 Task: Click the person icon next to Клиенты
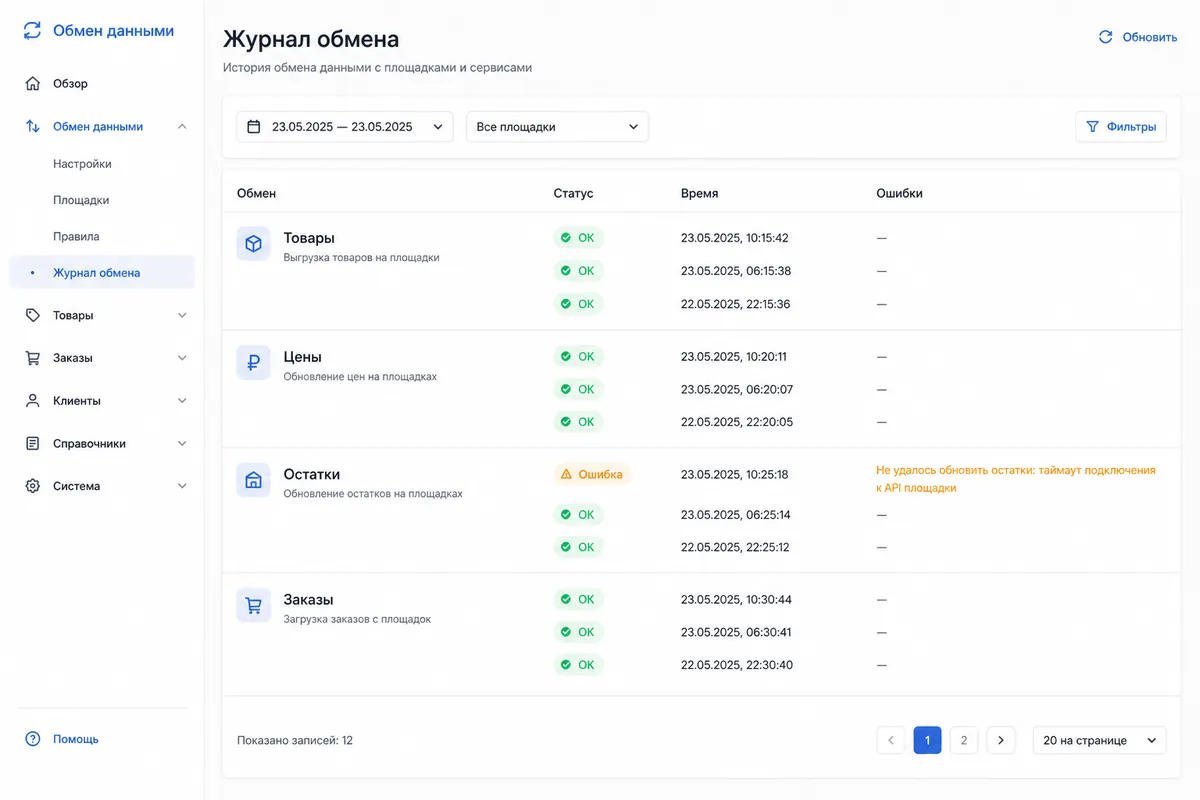pyautogui.click(x=33, y=401)
